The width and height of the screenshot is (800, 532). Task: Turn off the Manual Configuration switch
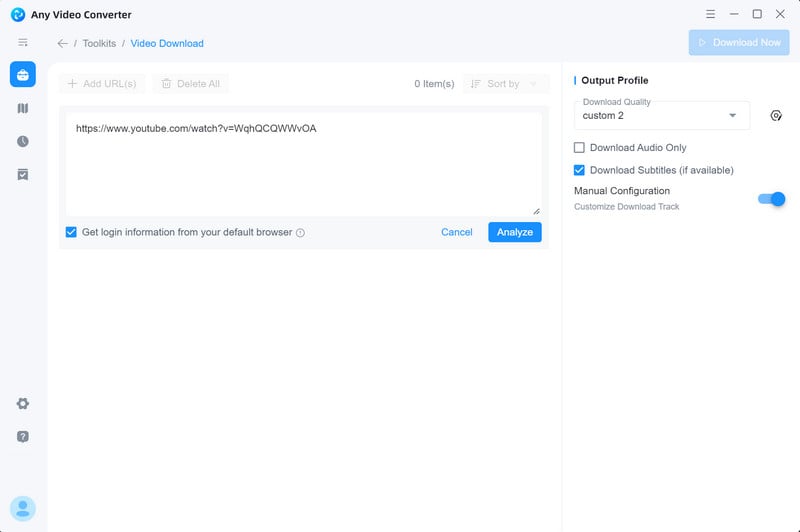pyautogui.click(x=771, y=199)
